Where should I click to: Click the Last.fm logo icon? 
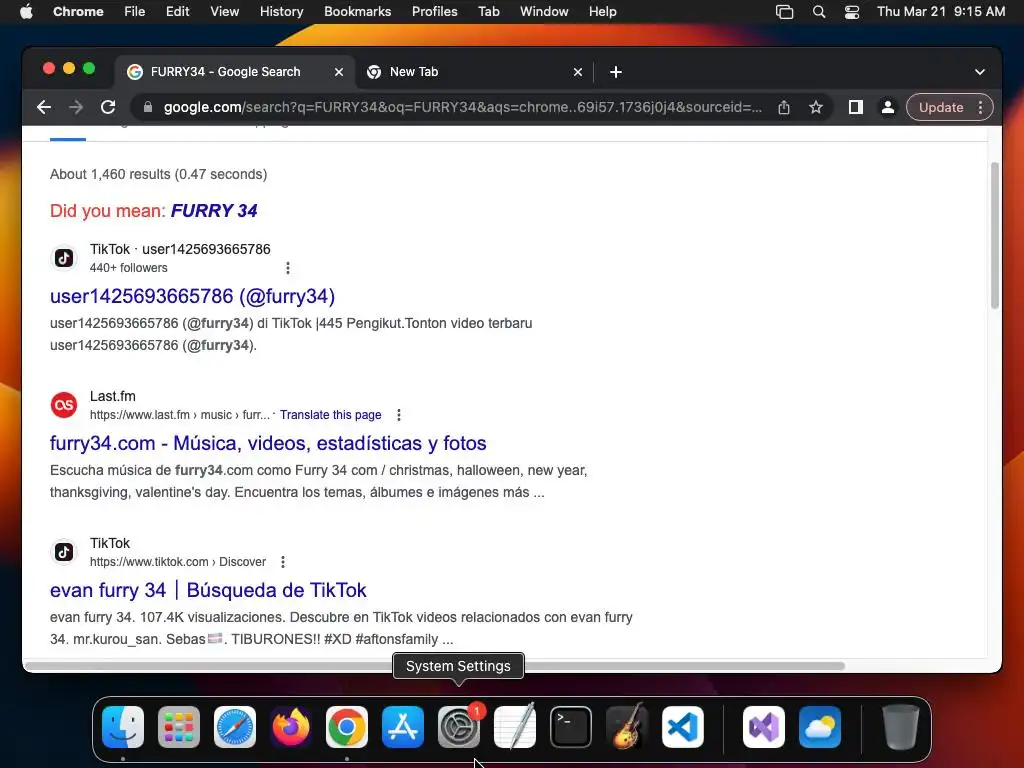64,405
